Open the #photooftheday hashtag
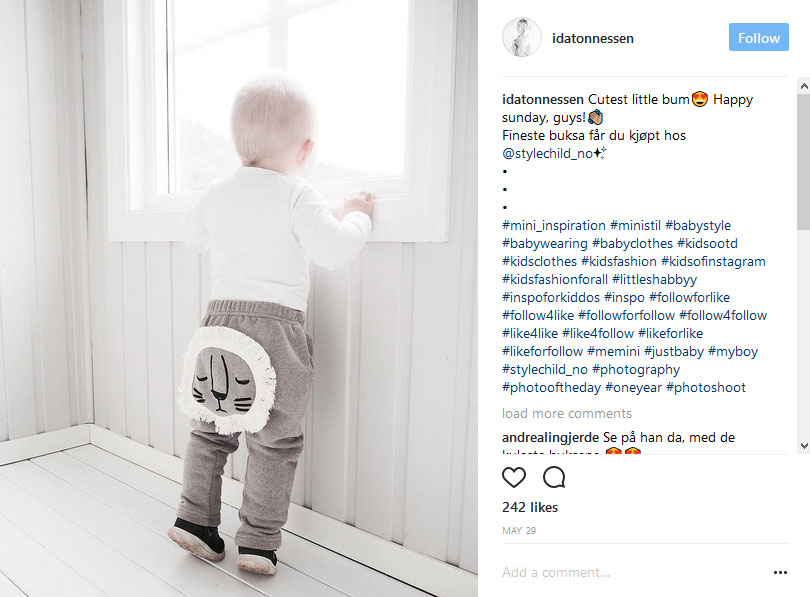This screenshot has width=810, height=597. 551,387
